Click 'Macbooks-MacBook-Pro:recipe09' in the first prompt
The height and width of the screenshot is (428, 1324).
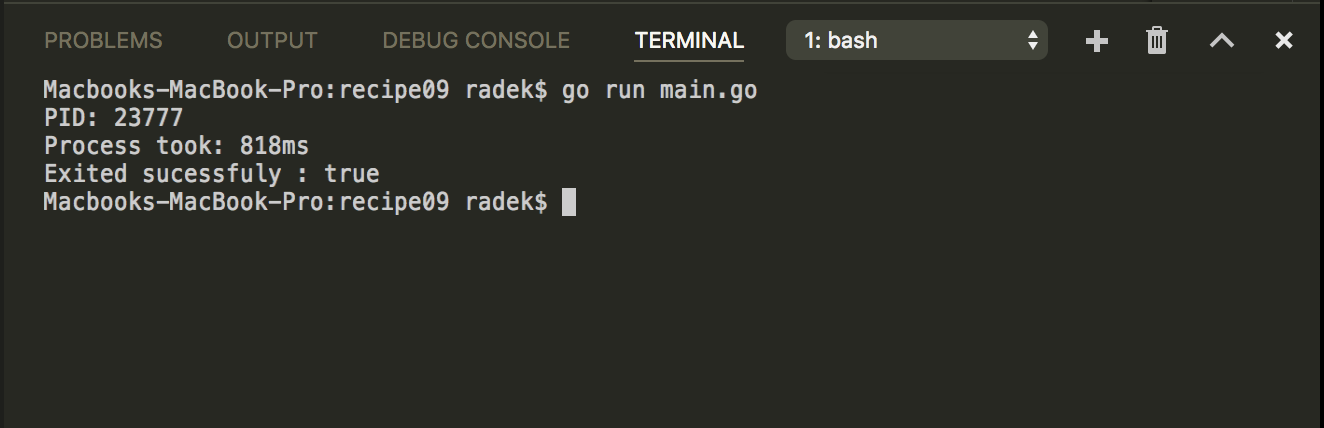246,91
